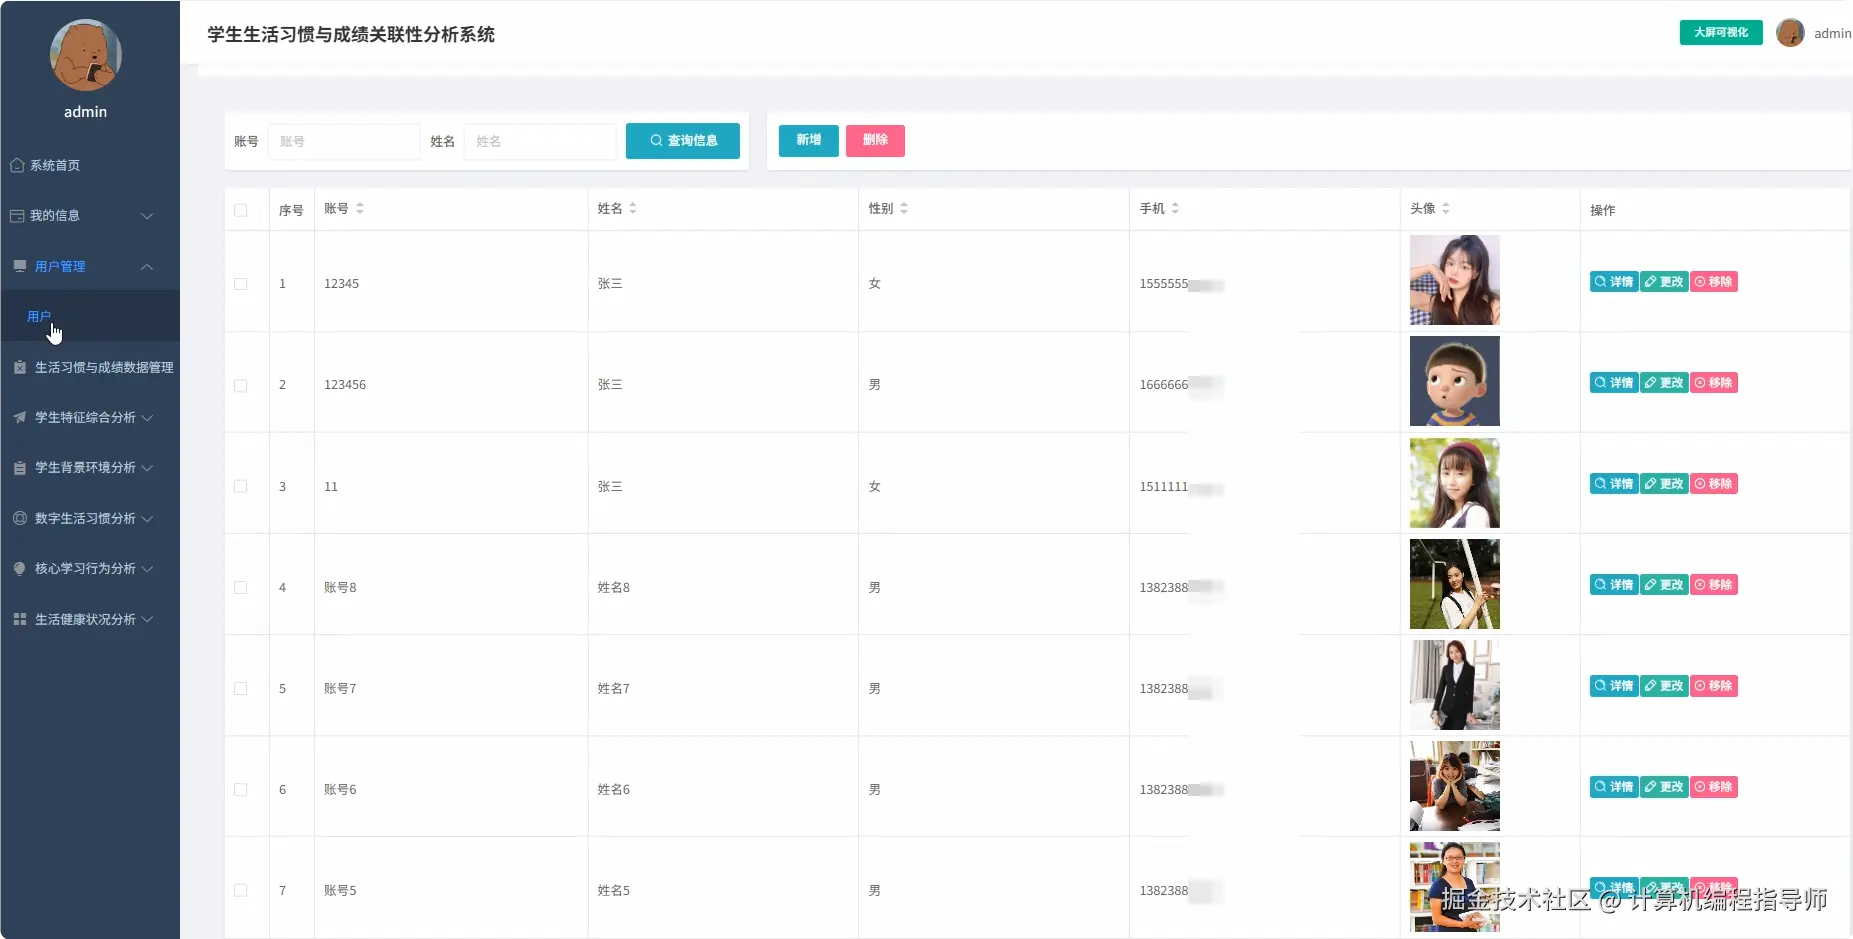The image size is (1853, 939).
Task: View 详情 for account 11
Action: [1614, 484]
